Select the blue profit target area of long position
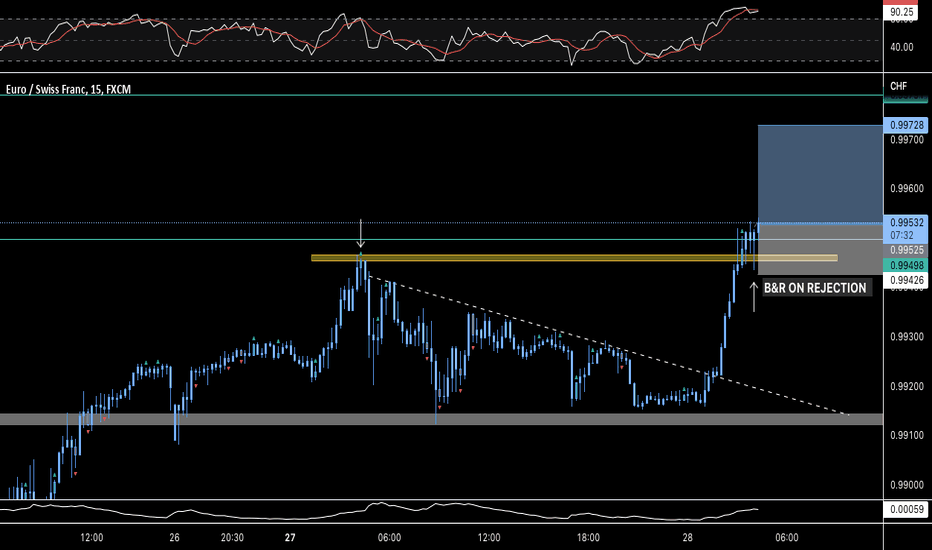Viewport: 932px width, 550px height. point(820,174)
